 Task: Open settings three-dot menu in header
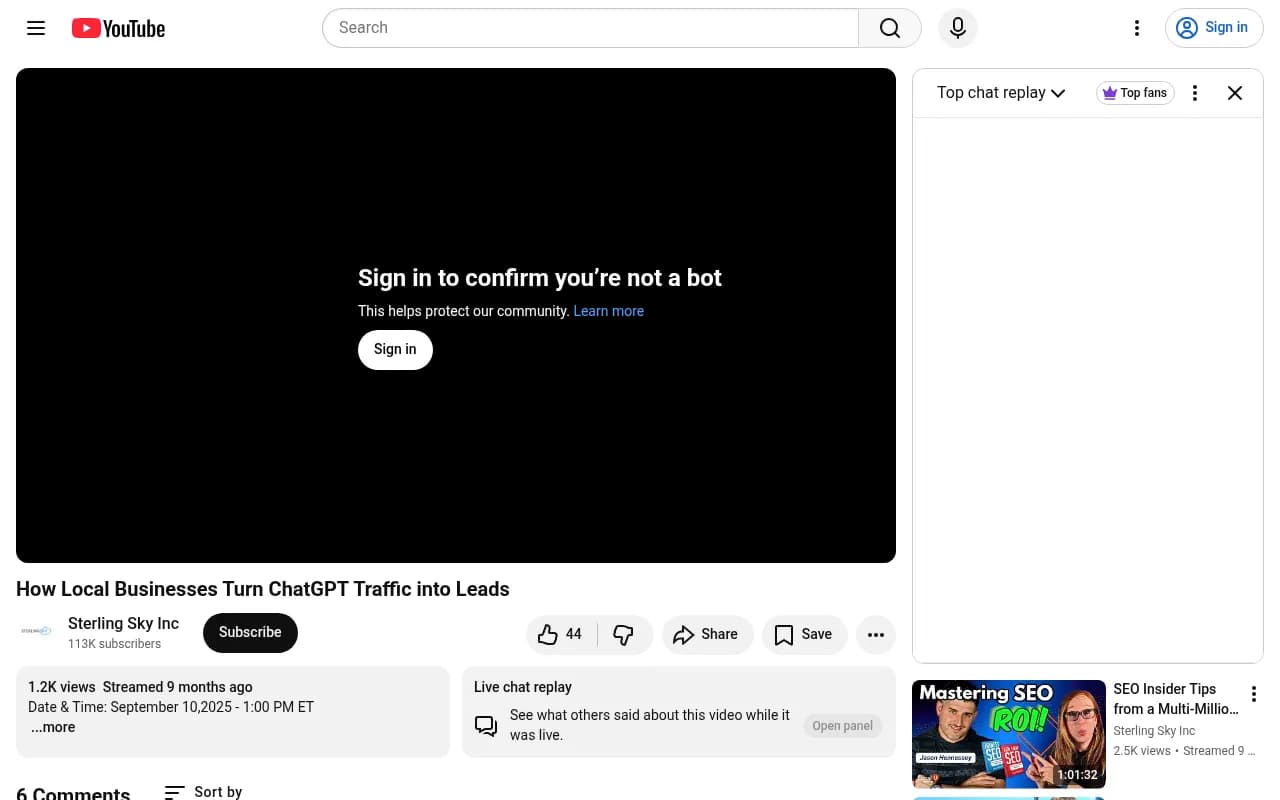1137,28
